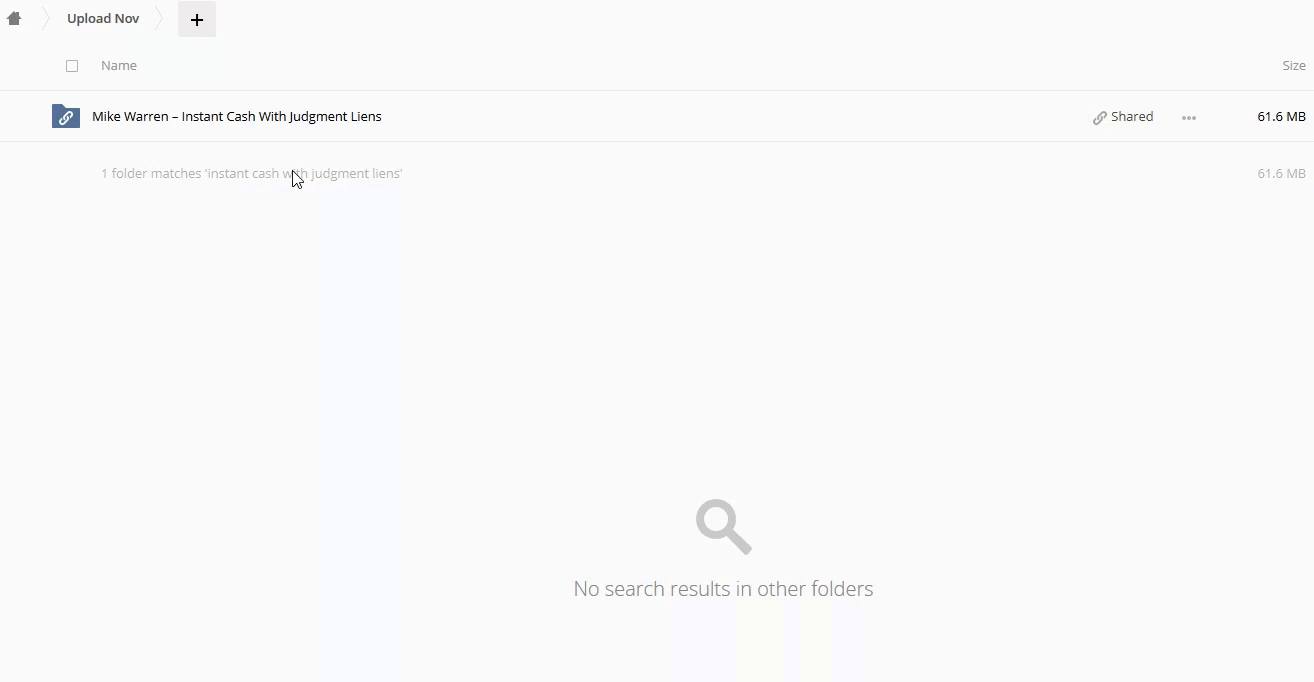The image size is (1314, 682).
Task: Go to the Home folder icon
Action: coord(14,18)
